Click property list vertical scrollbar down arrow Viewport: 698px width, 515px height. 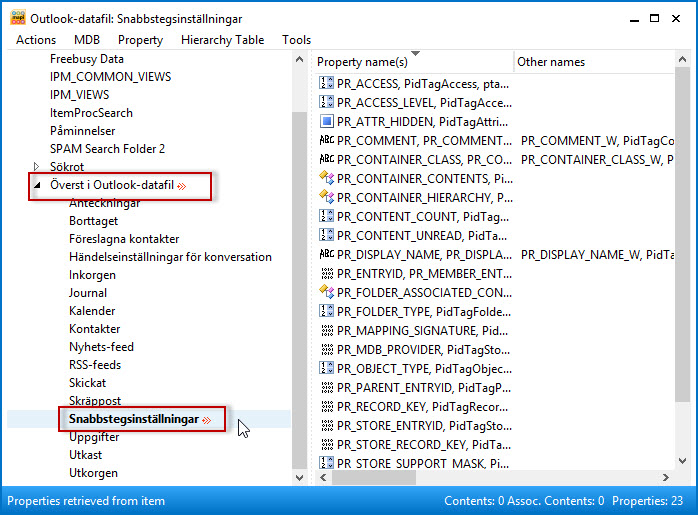point(682,461)
